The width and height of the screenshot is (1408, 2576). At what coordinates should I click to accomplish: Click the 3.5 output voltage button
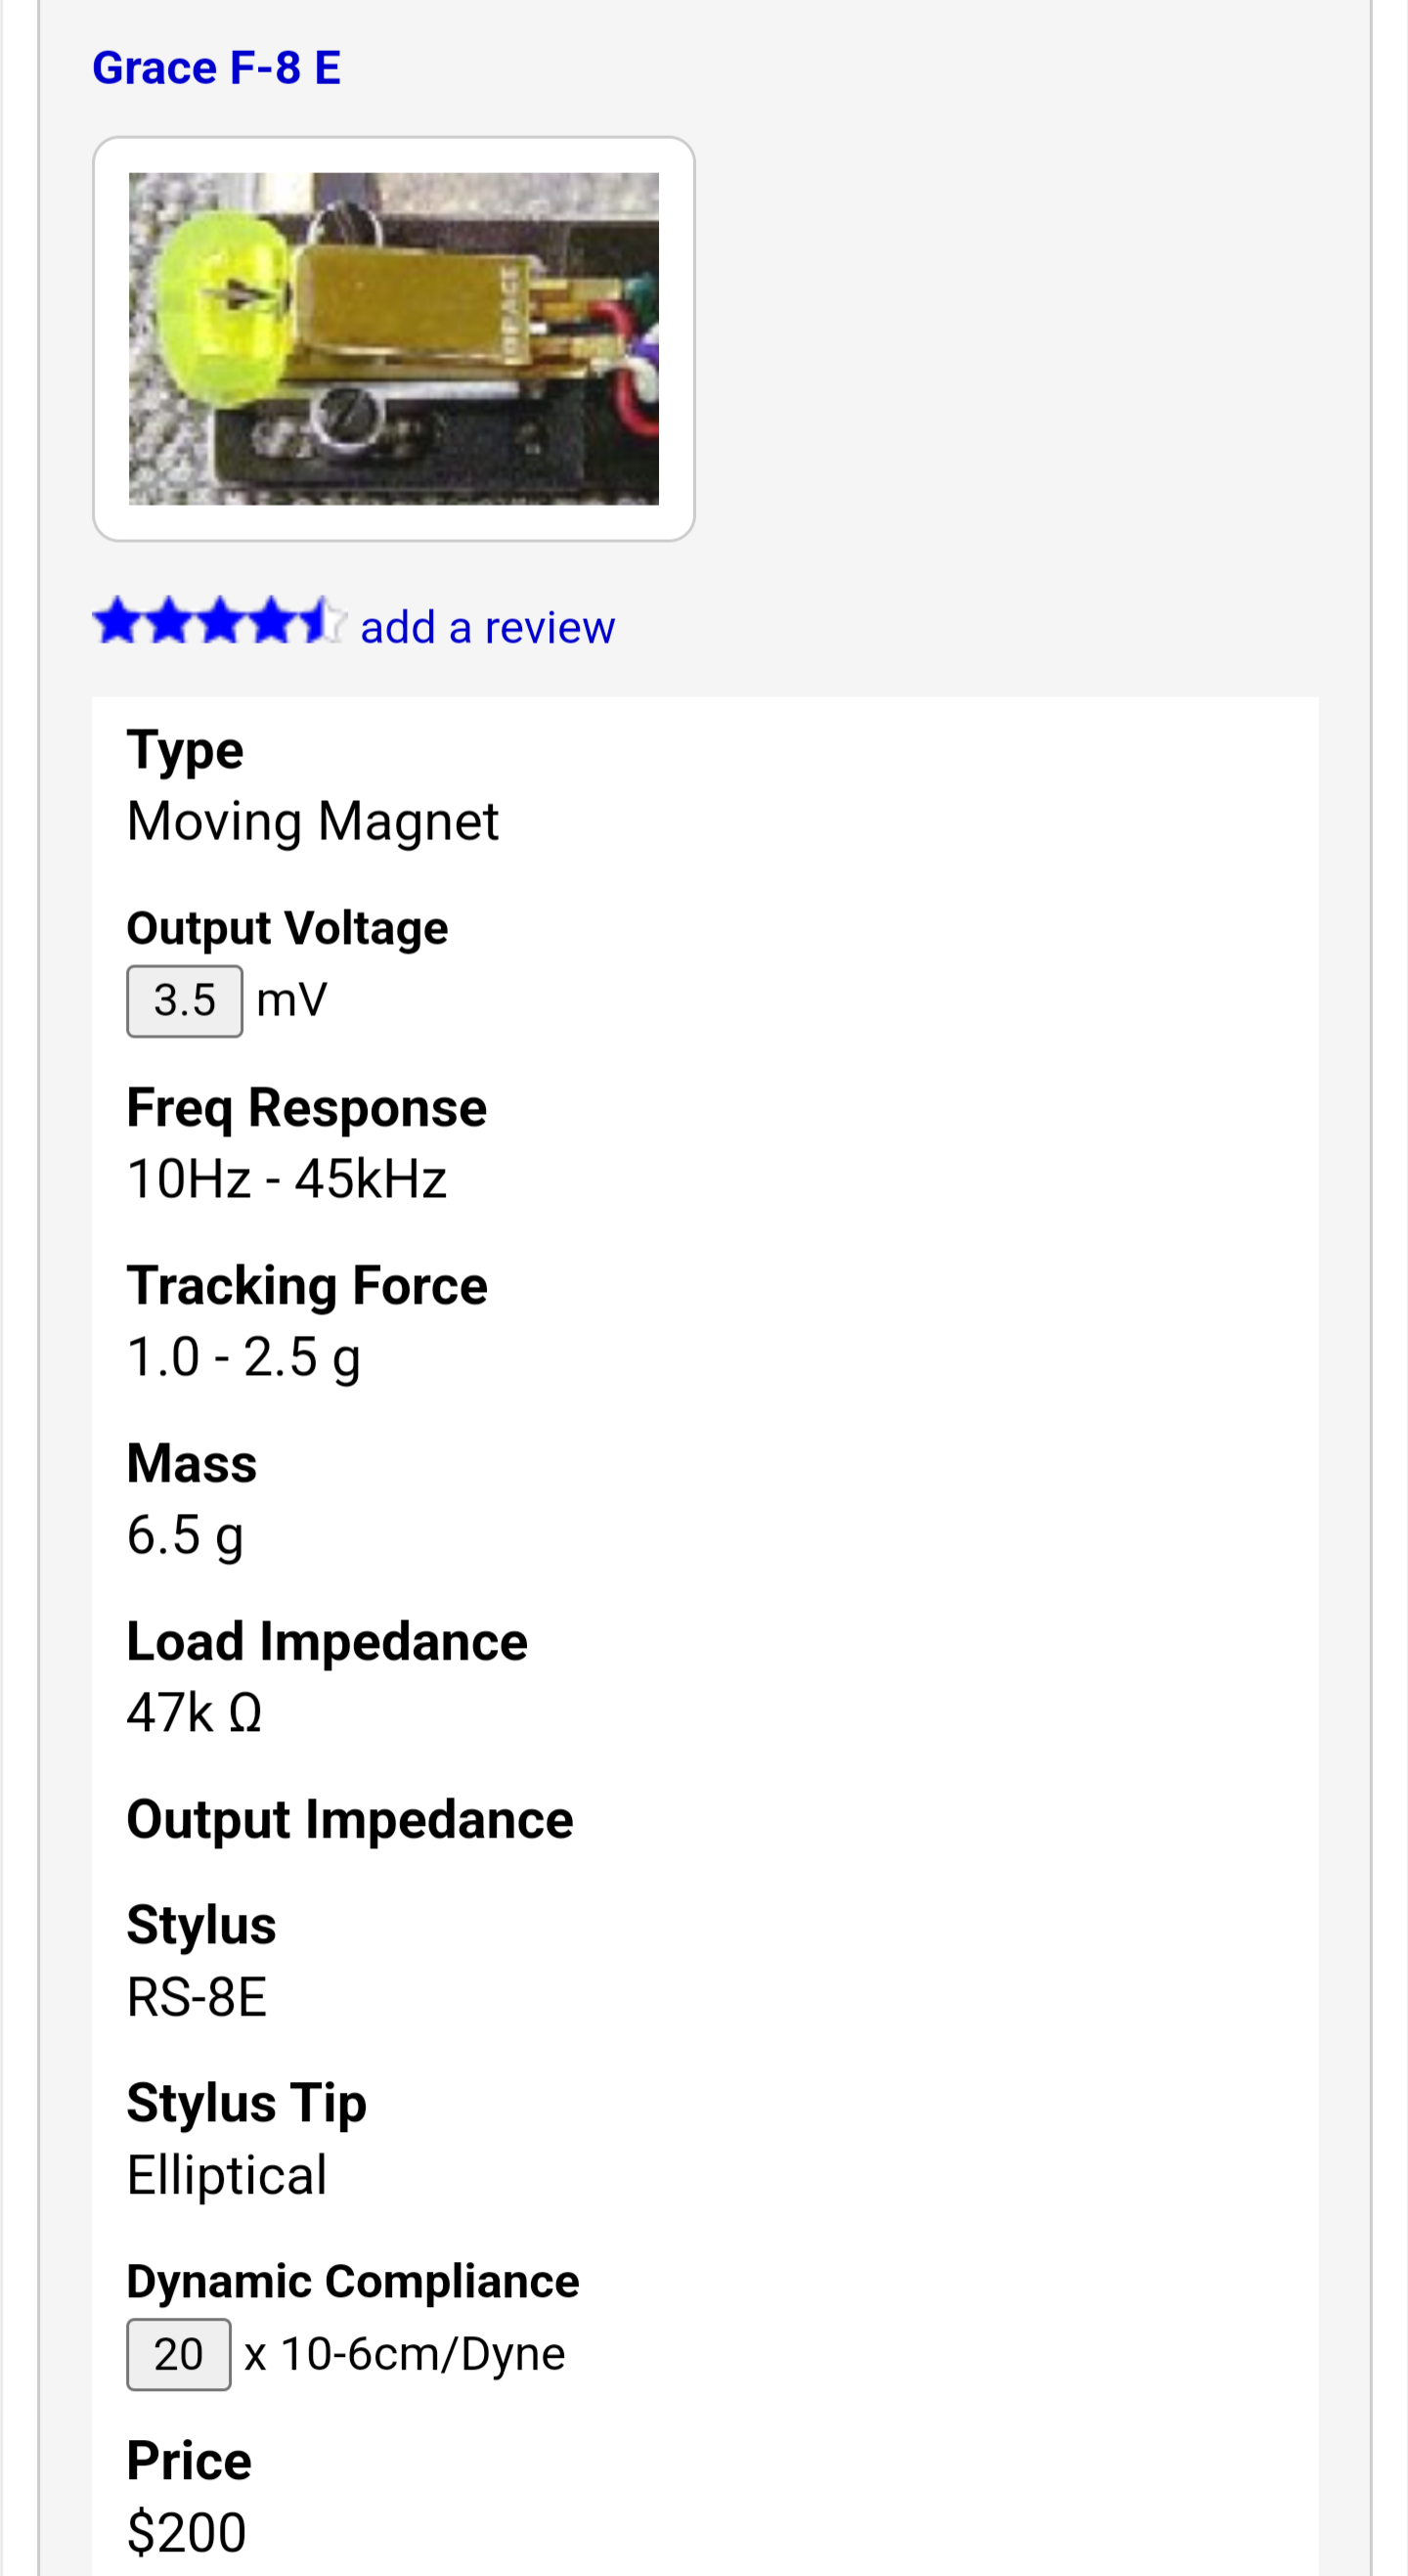click(x=184, y=1001)
